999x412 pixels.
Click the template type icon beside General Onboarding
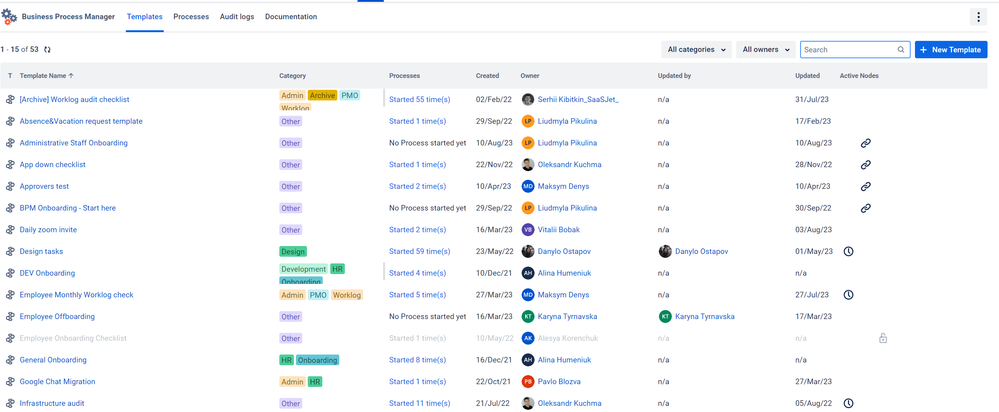click(10, 360)
